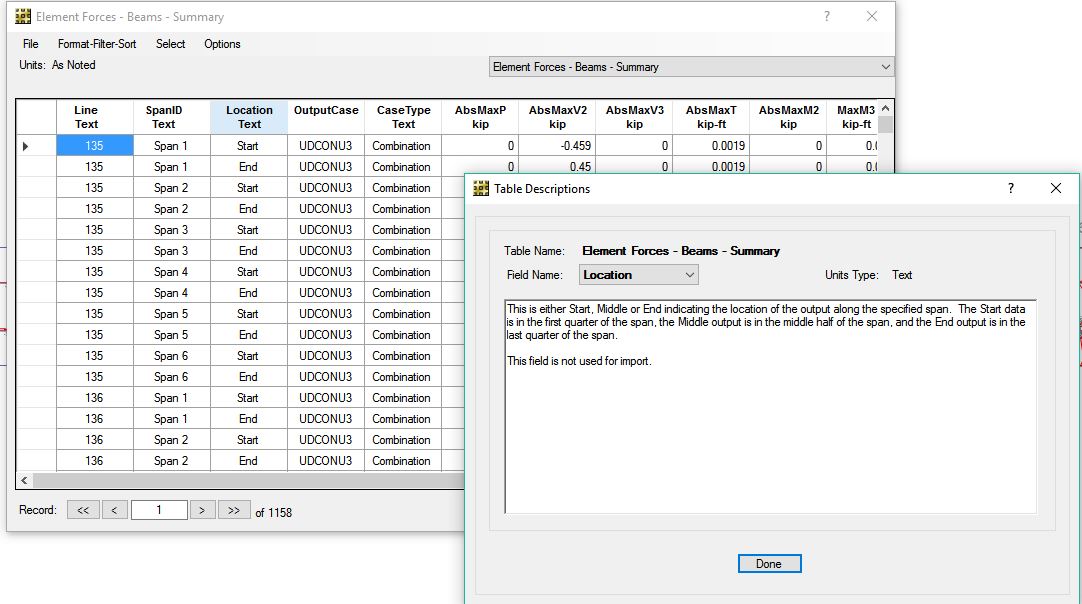Screen dimensions: 1082x604
Task: Go to the previous record
Action: click(x=115, y=510)
